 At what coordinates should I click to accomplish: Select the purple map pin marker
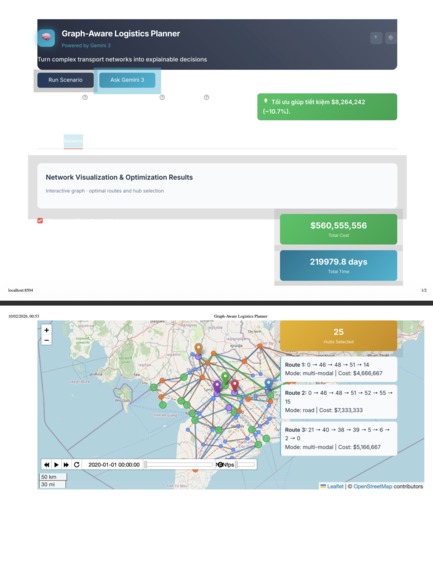(x=217, y=387)
